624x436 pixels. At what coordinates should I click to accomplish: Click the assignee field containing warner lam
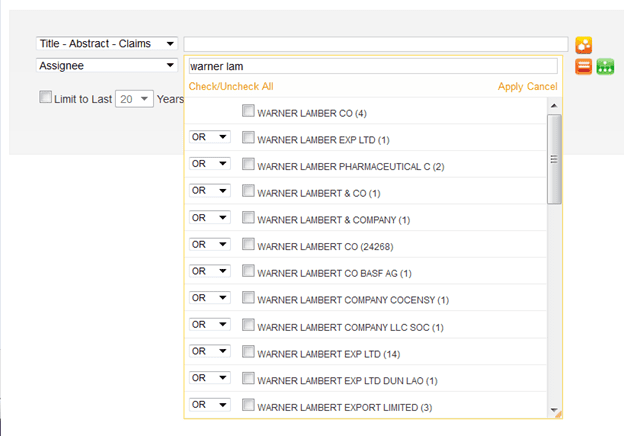point(373,66)
